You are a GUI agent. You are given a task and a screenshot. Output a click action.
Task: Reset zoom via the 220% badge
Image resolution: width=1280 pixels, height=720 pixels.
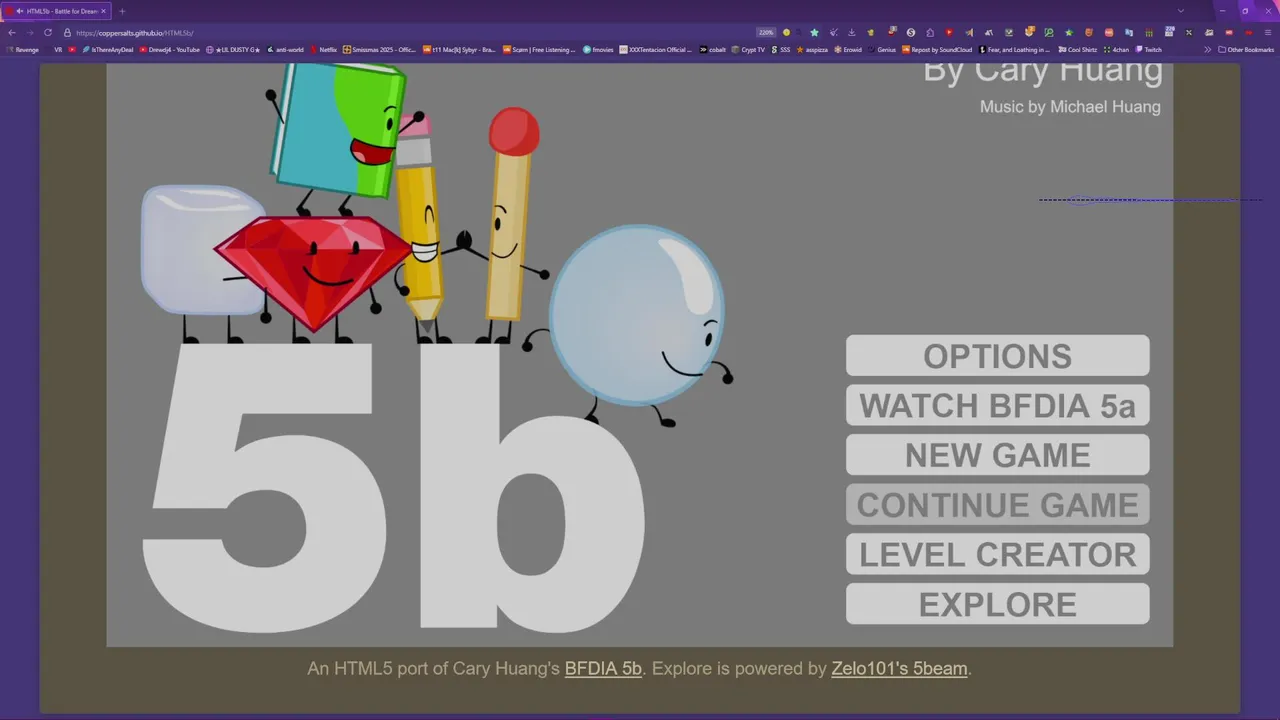point(766,32)
